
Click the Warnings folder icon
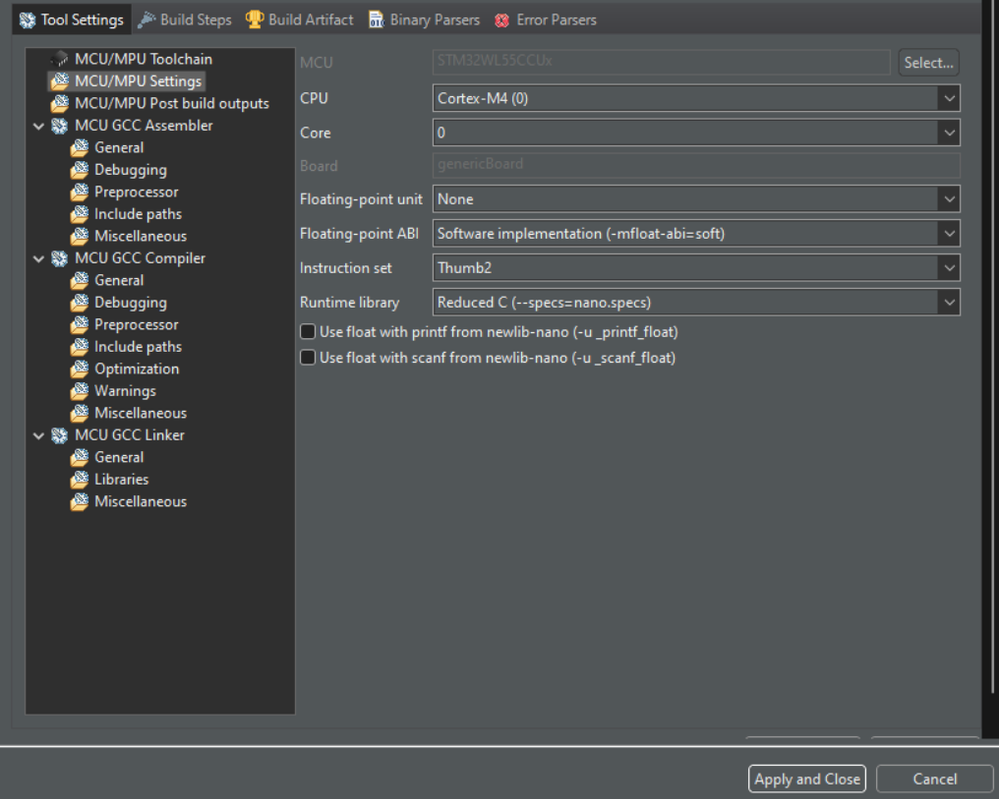click(80, 391)
